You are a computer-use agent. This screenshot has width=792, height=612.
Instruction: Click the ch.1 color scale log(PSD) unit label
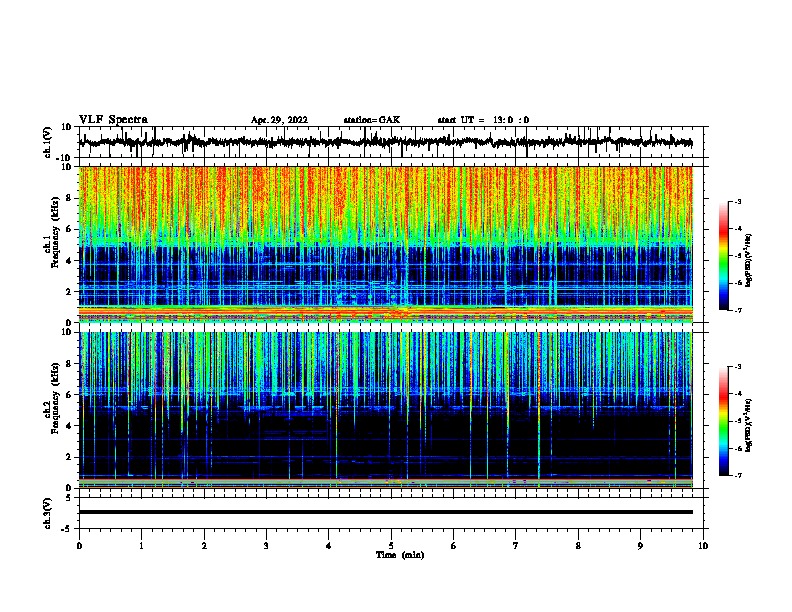point(749,260)
